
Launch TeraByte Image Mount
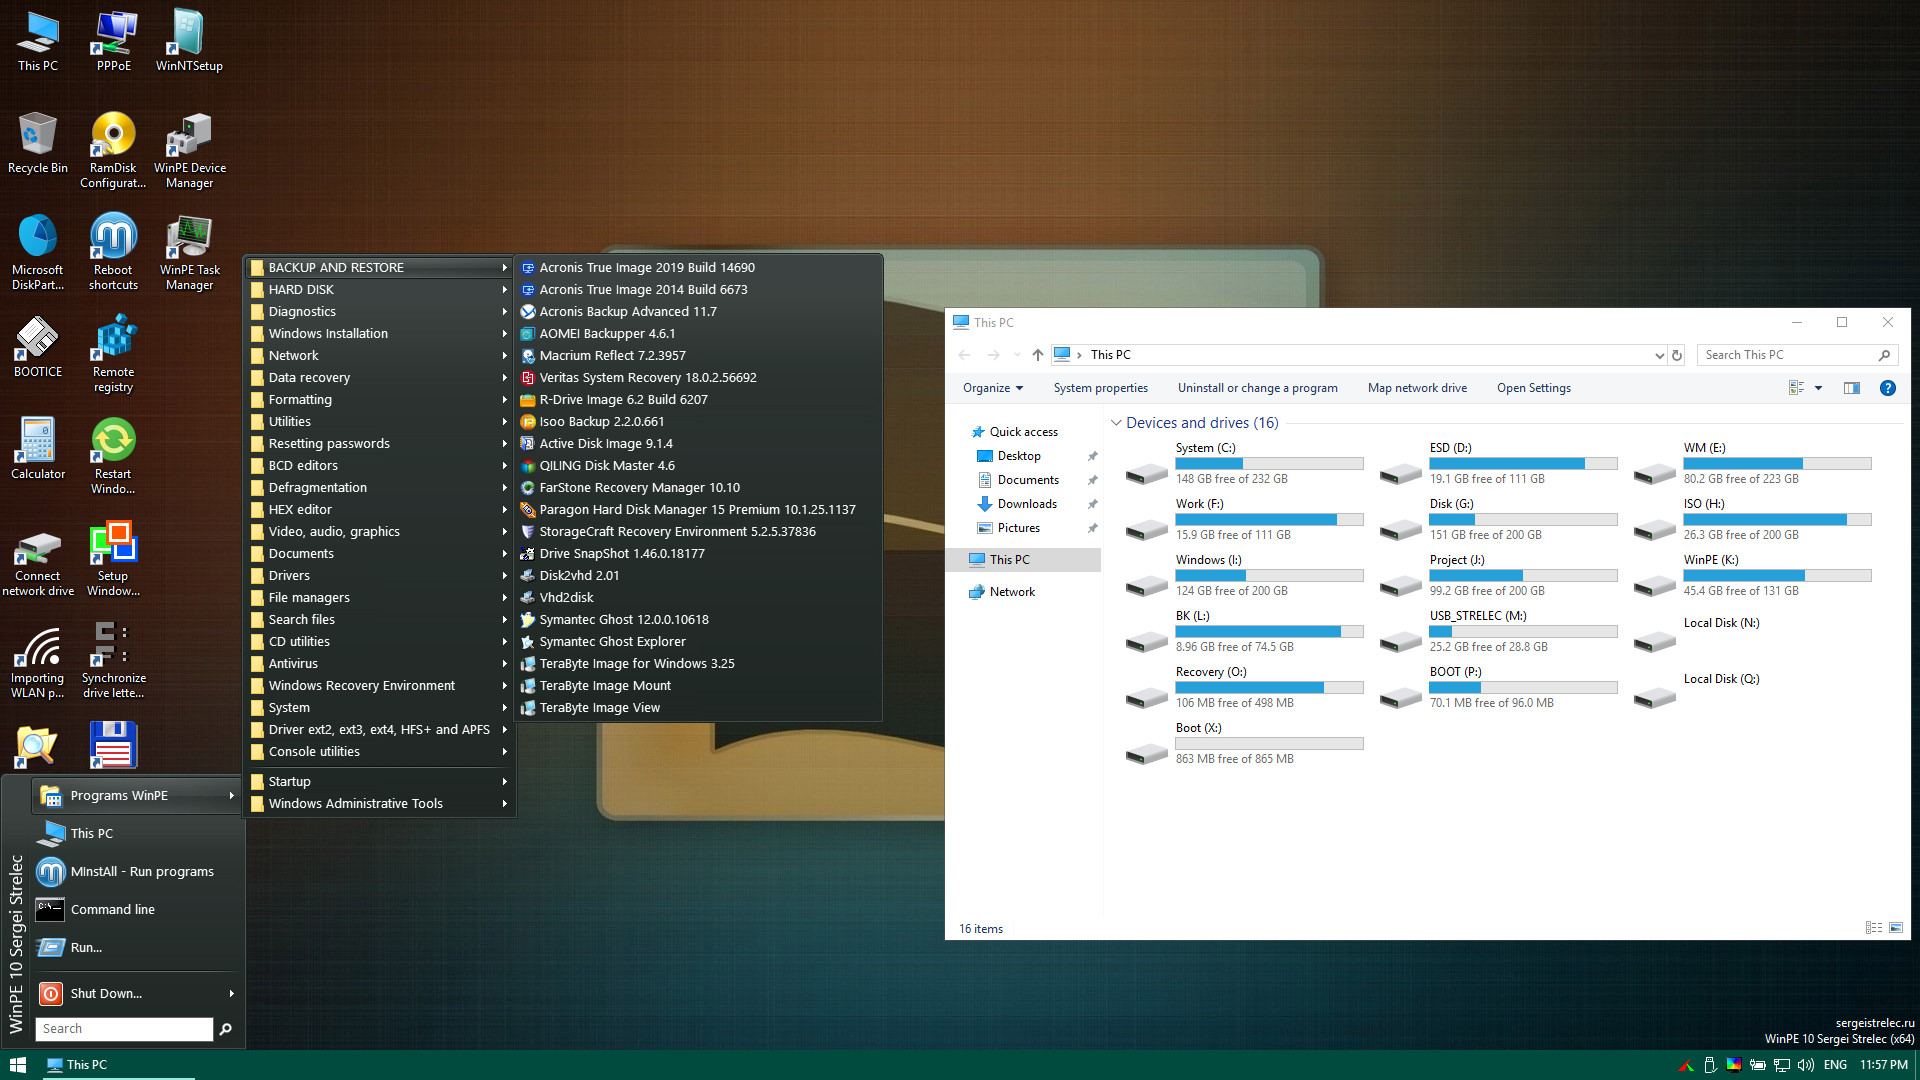tap(604, 685)
